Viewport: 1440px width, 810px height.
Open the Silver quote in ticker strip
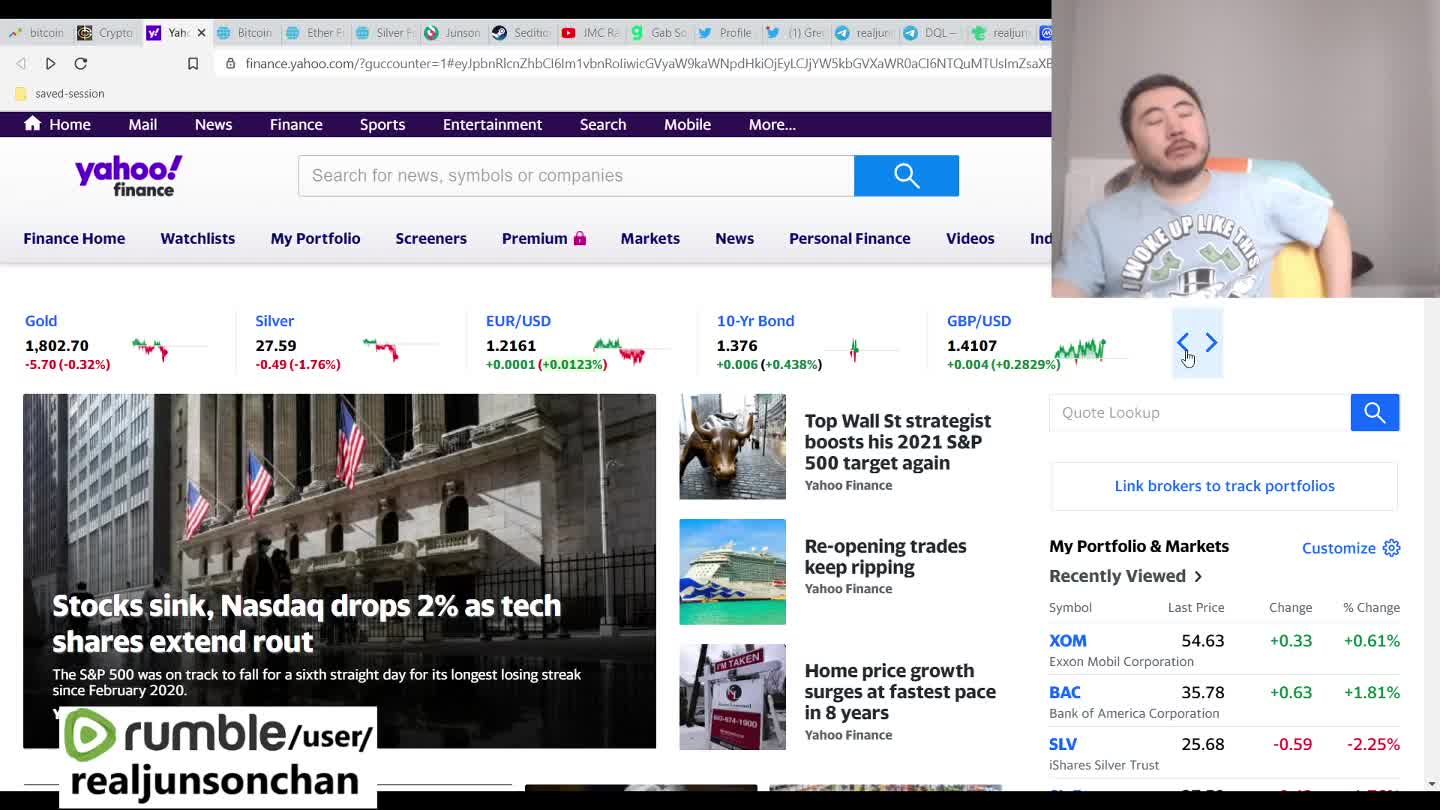tap(274, 320)
